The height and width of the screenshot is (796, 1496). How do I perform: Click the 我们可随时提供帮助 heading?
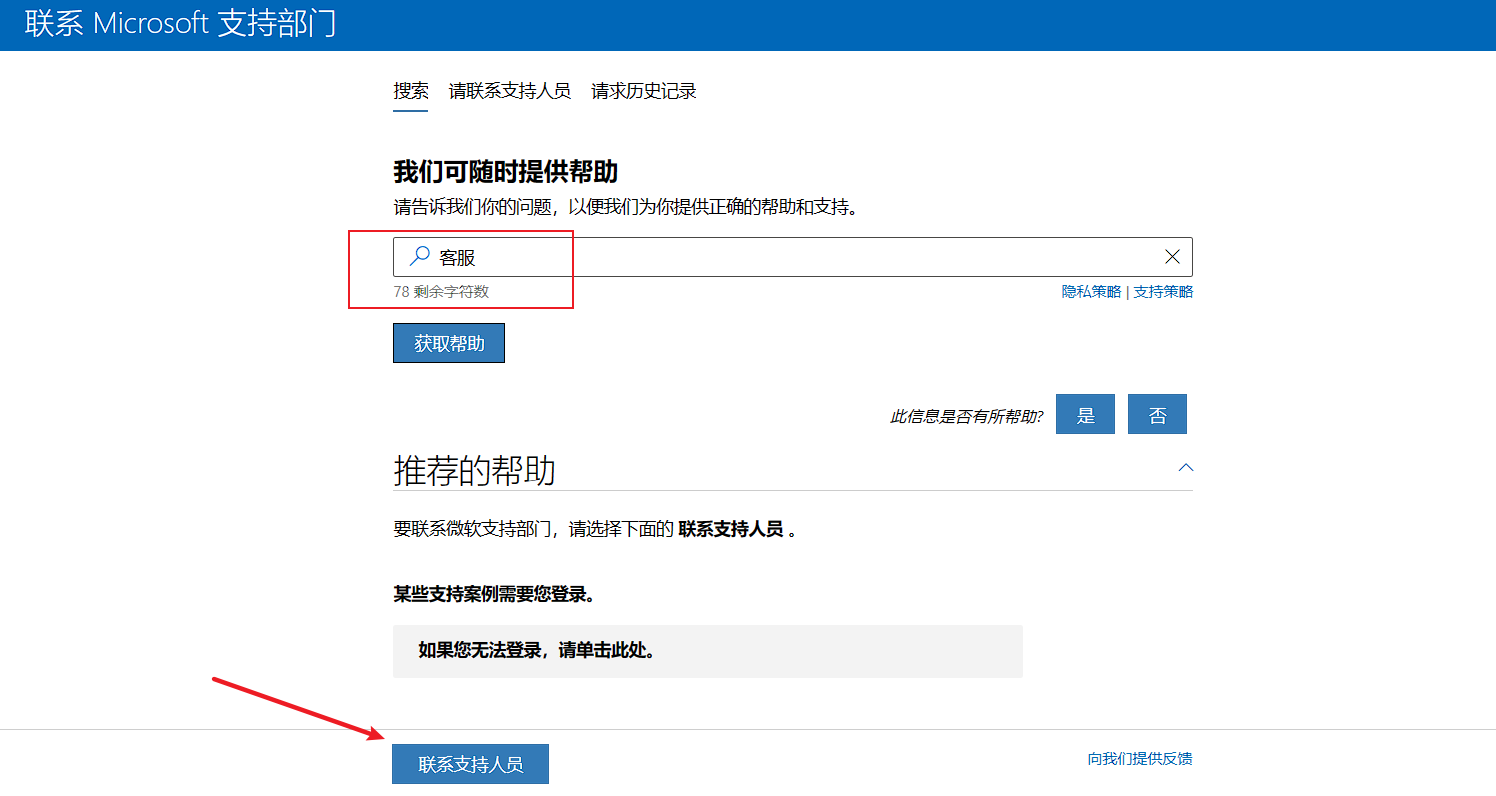click(505, 171)
